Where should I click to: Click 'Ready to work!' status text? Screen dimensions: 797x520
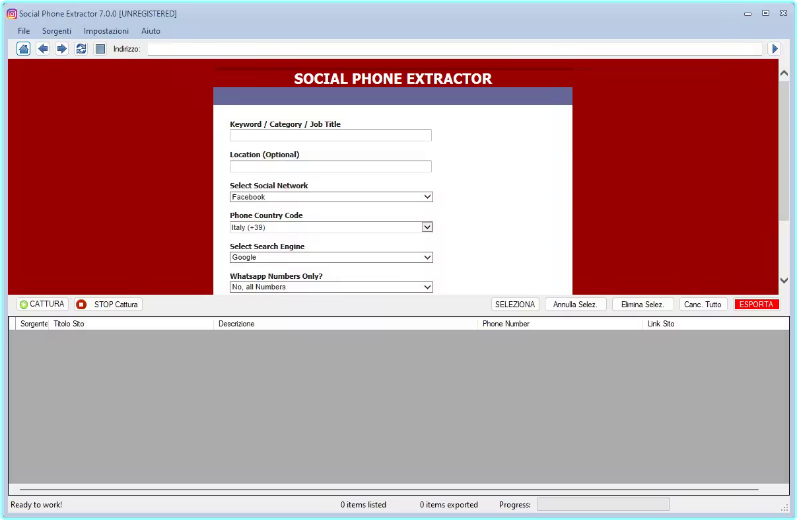pos(36,505)
